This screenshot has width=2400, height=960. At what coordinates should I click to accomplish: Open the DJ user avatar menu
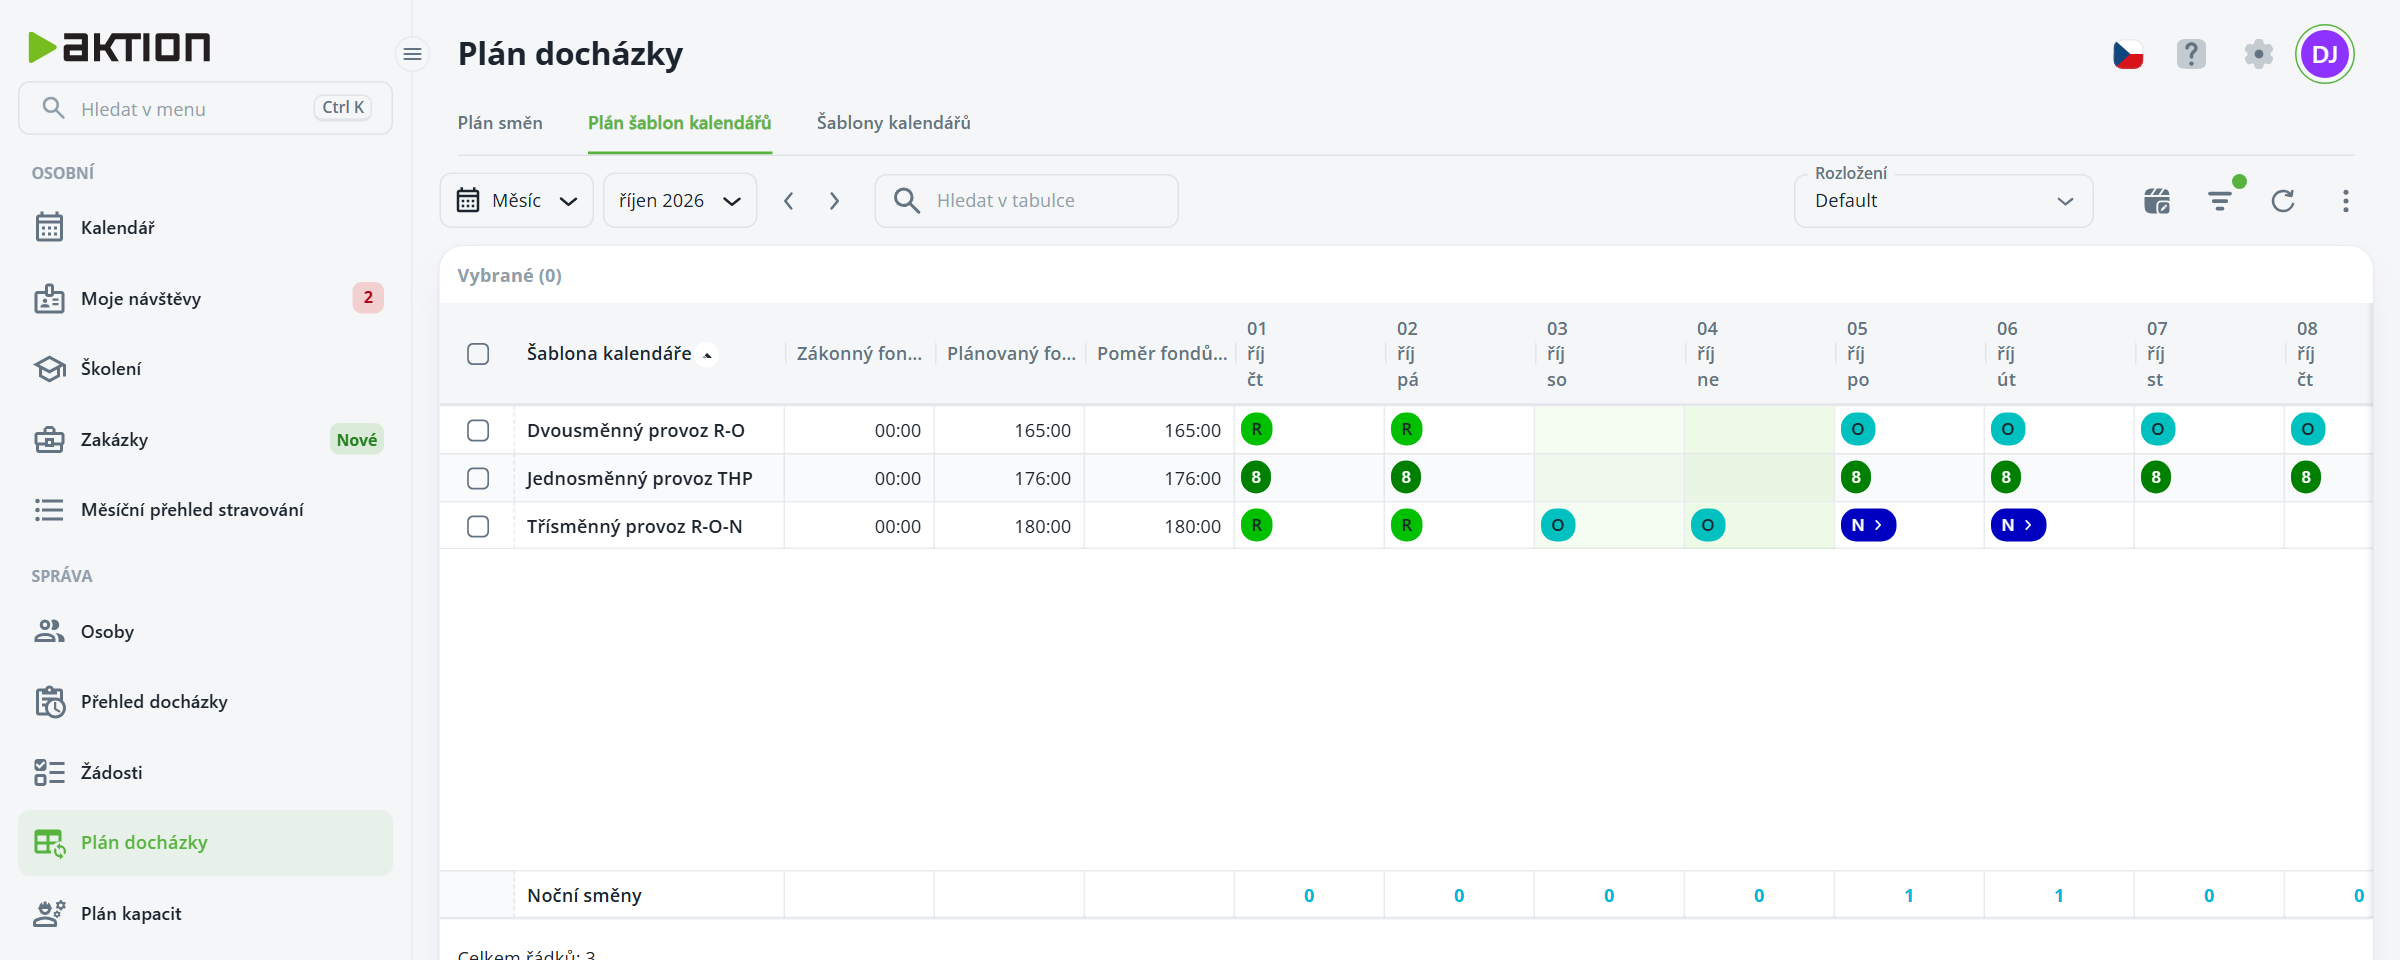tap(2325, 54)
